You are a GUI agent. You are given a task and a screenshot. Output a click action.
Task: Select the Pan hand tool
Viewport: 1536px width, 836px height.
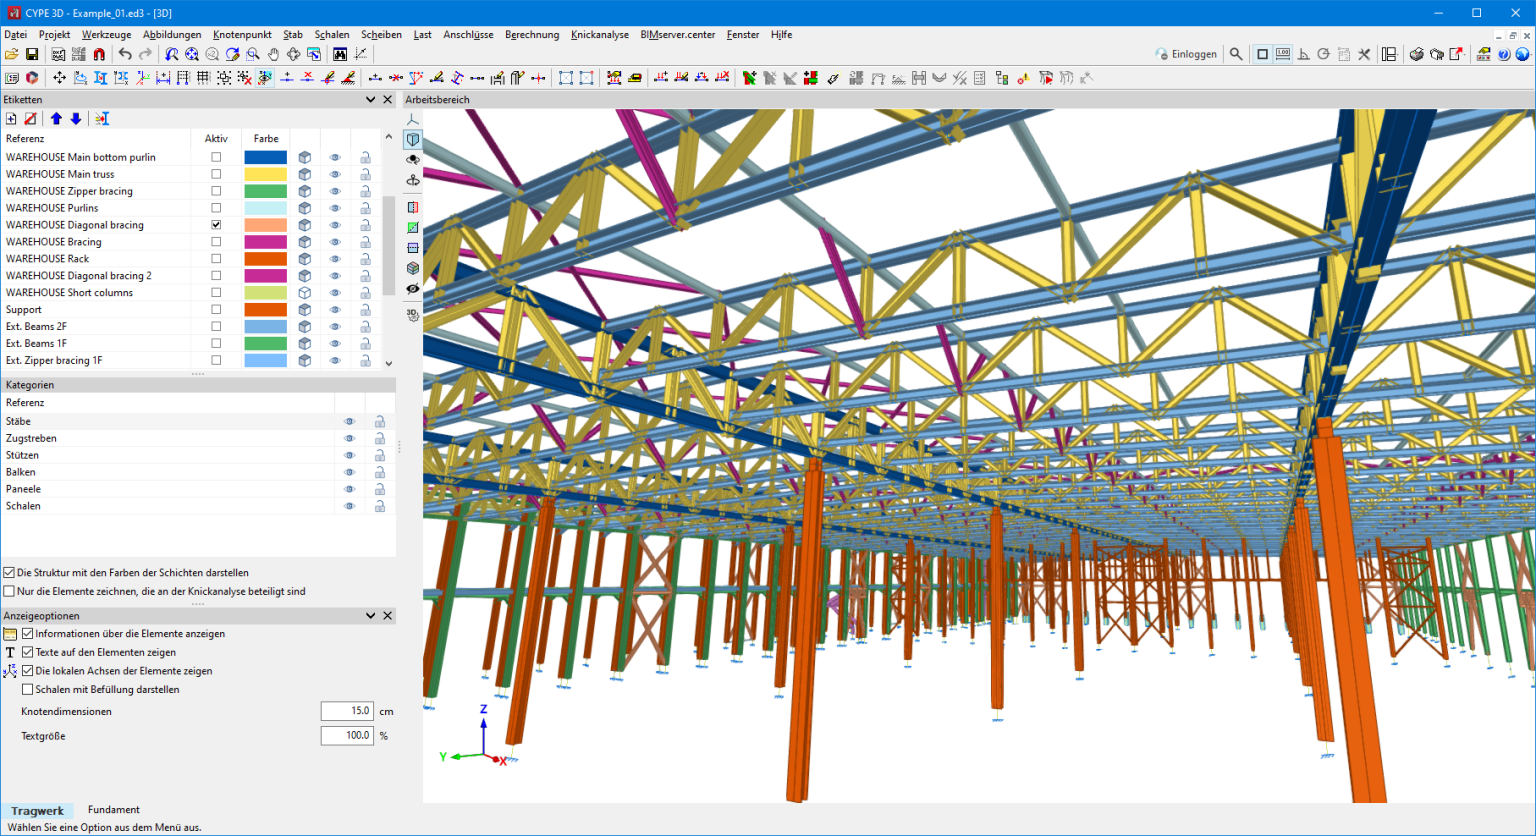pyautogui.click(x=273, y=54)
